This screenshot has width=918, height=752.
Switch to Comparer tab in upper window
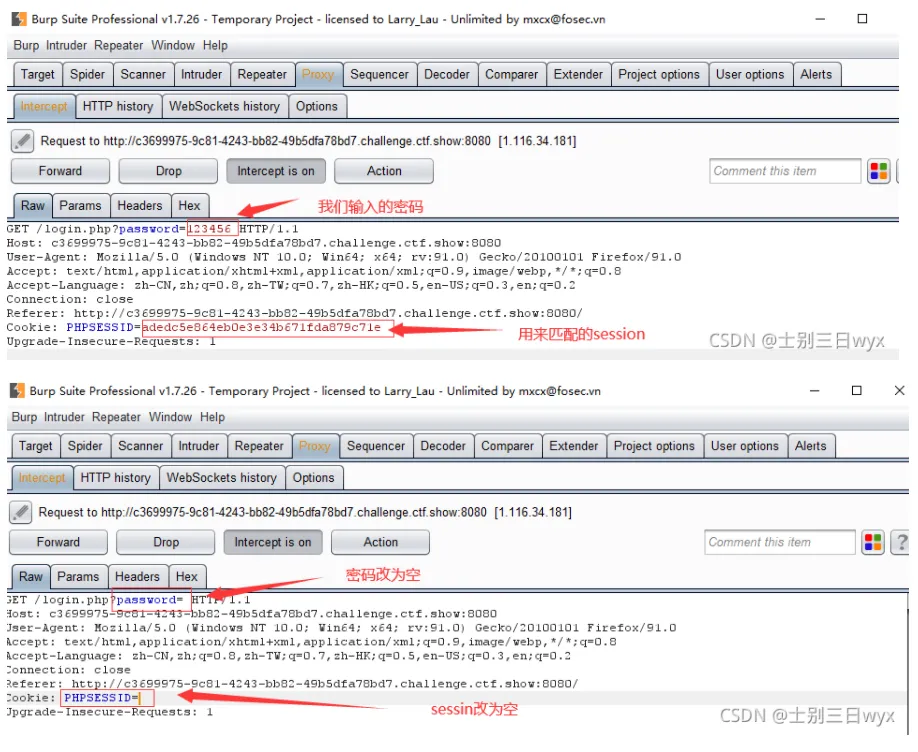(511, 74)
